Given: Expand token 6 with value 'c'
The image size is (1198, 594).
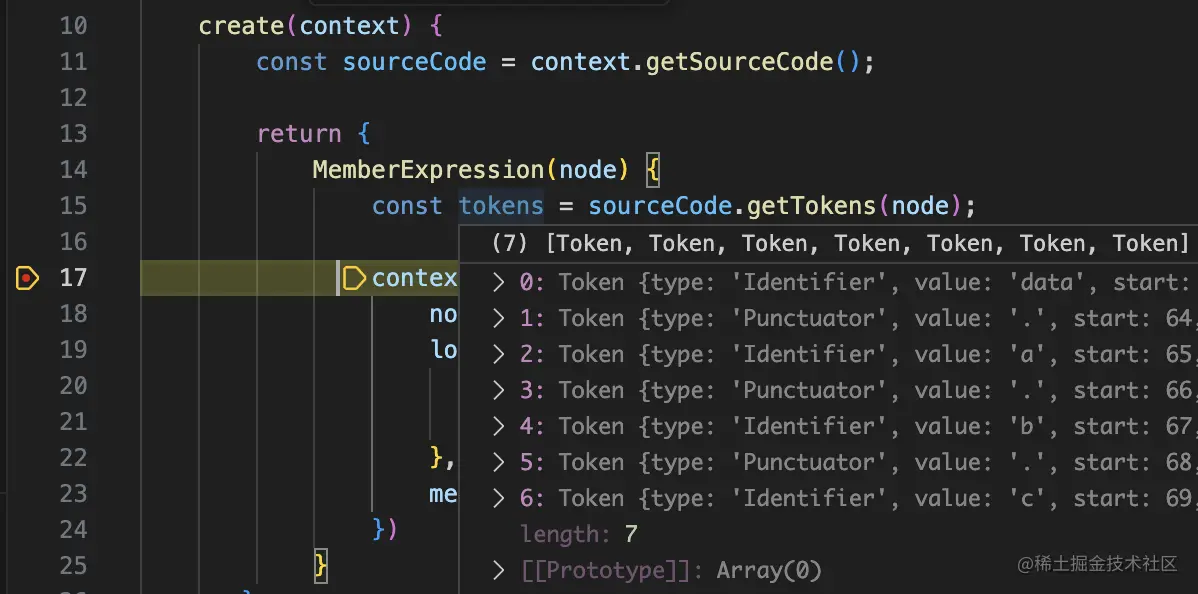Looking at the screenshot, I should [498, 498].
